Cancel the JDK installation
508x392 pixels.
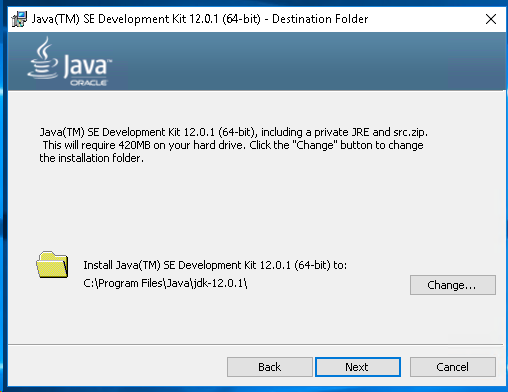pos(453,367)
